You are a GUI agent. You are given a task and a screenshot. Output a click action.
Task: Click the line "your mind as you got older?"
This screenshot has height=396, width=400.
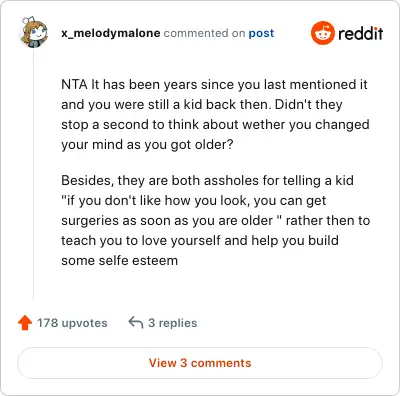[147, 145]
